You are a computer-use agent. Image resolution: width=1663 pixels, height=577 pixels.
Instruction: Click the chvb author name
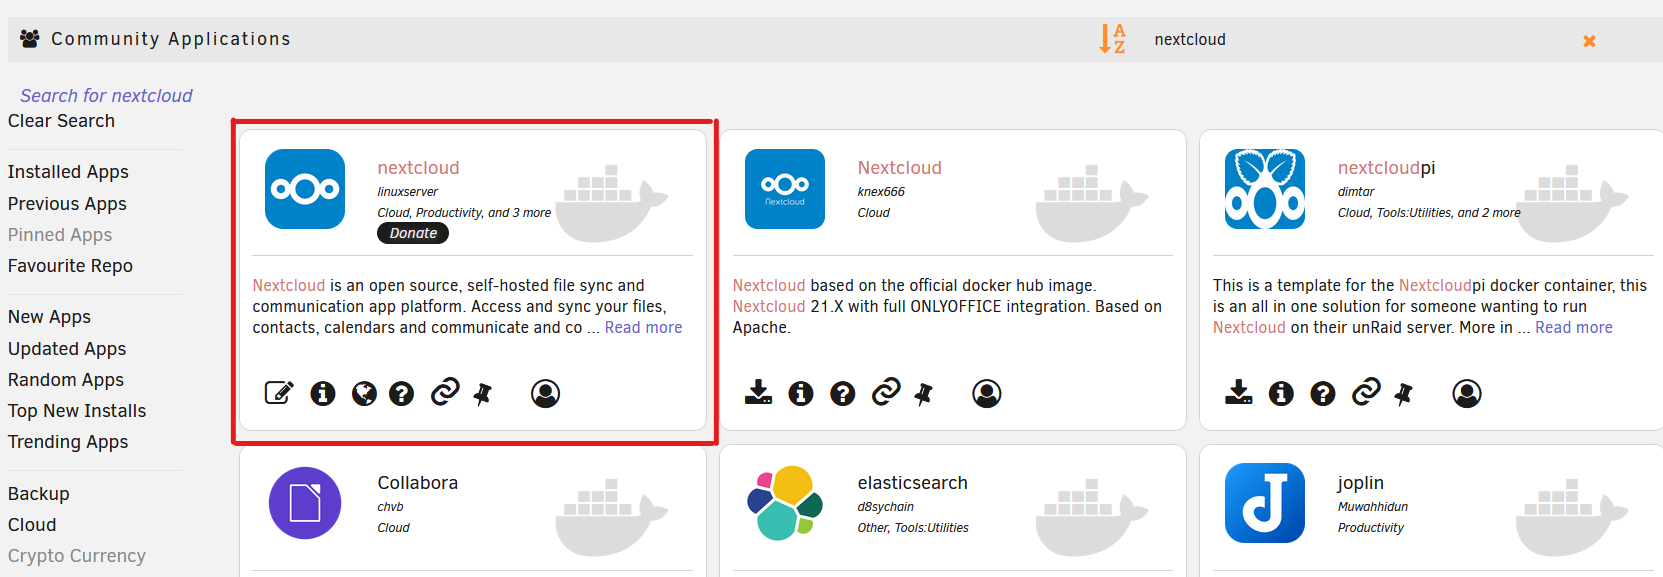(390, 507)
